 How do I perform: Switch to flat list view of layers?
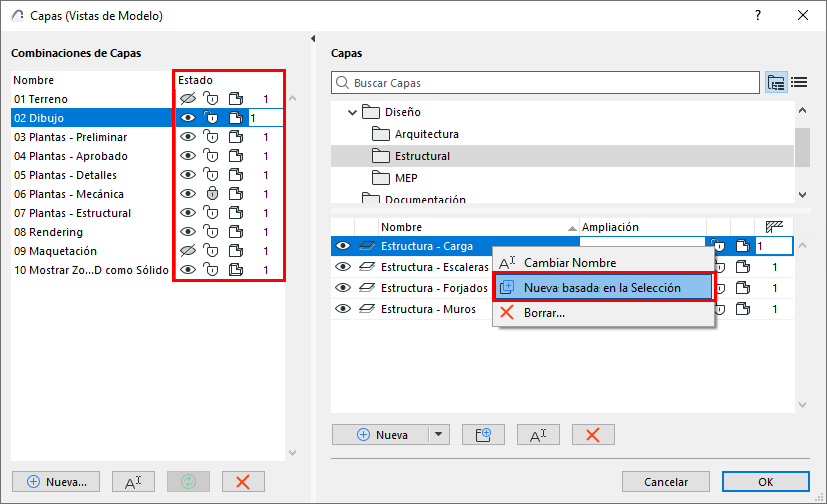click(799, 83)
